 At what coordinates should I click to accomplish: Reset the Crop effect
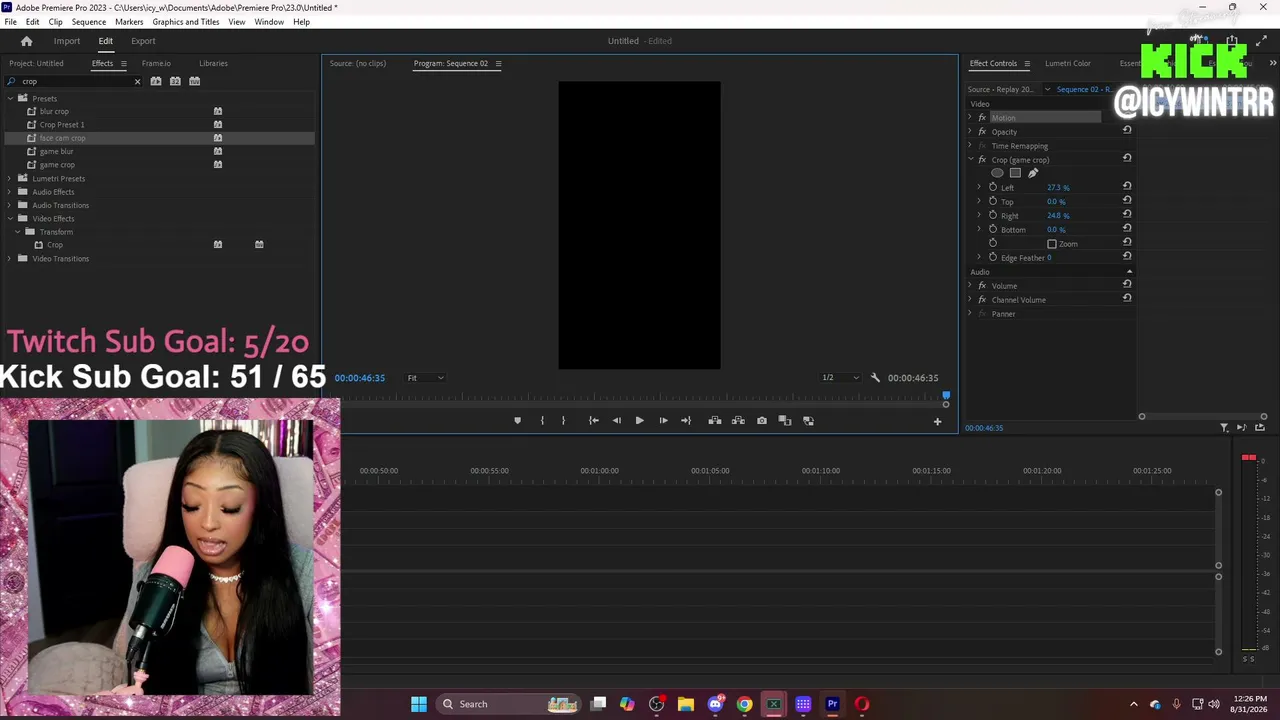(1127, 158)
